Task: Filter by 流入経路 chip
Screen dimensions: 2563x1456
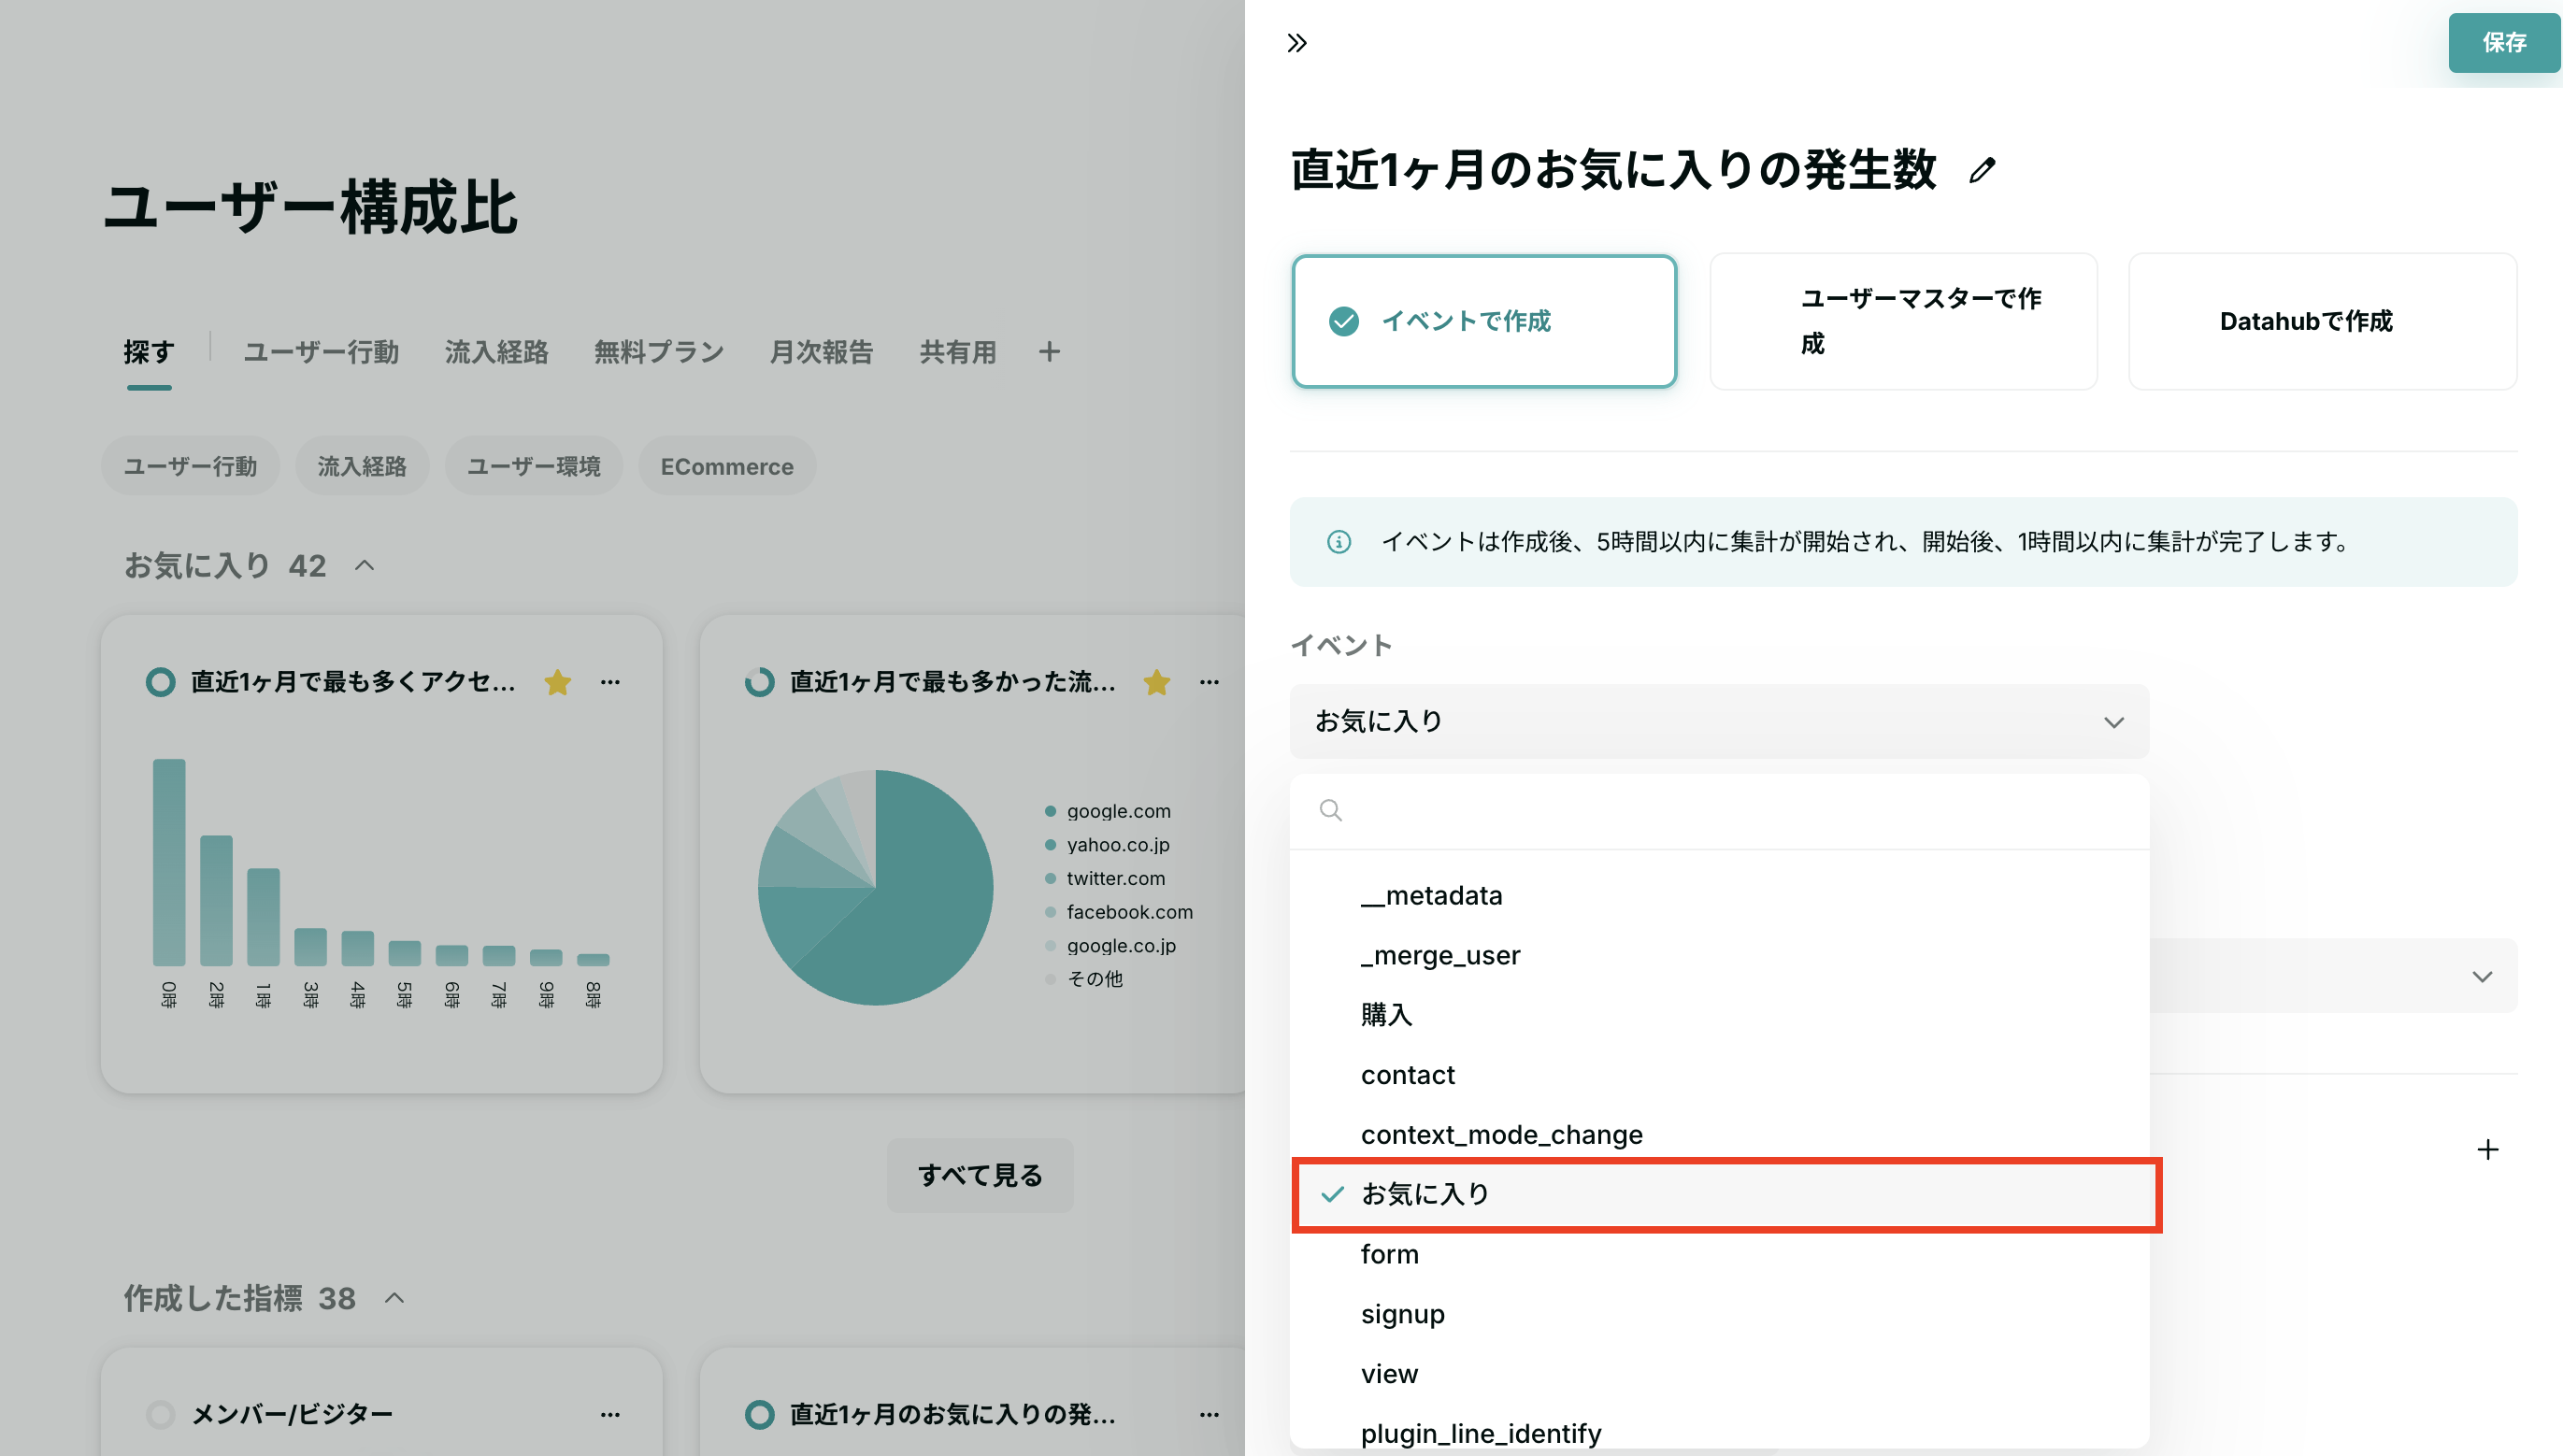Action: pyautogui.click(x=362, y=466)
